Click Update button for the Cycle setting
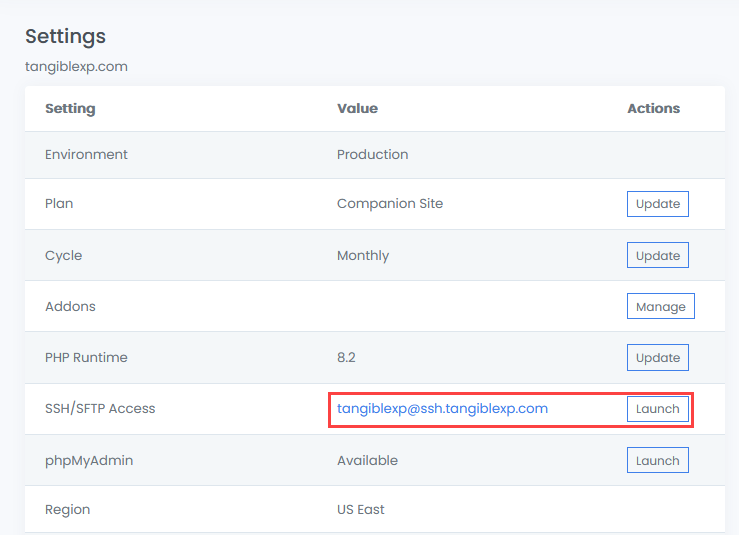 pos(658,256)
